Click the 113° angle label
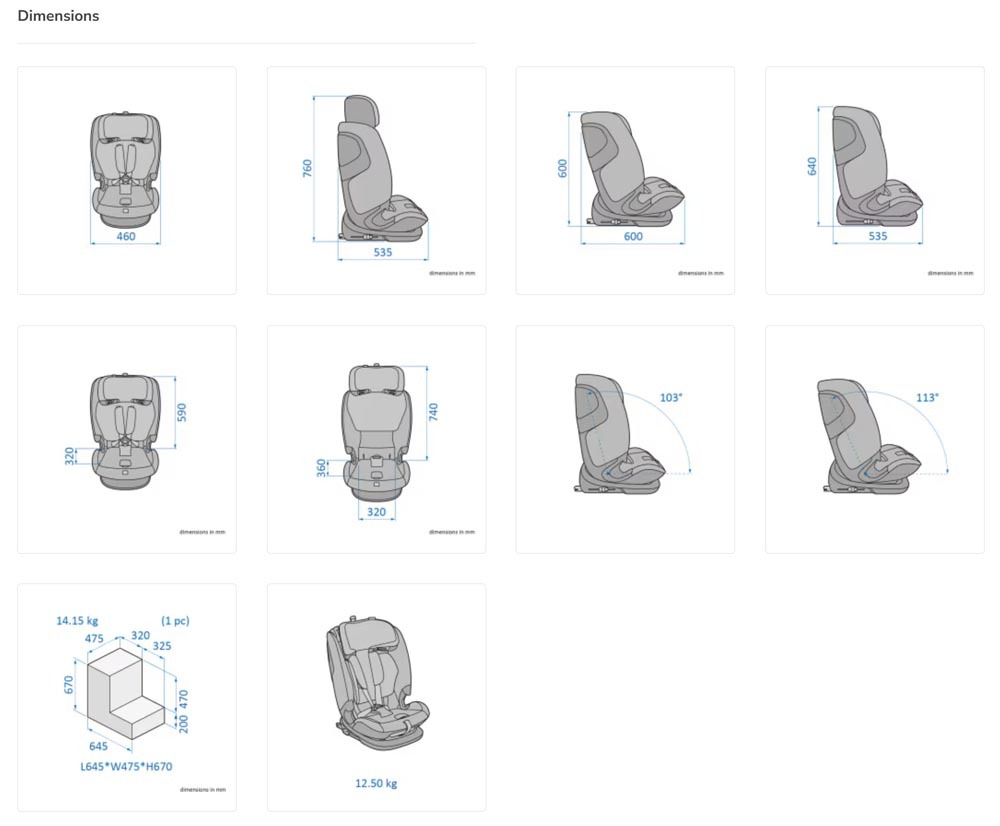The height and width of the screenshot is (826, 1000). (927, 398)
